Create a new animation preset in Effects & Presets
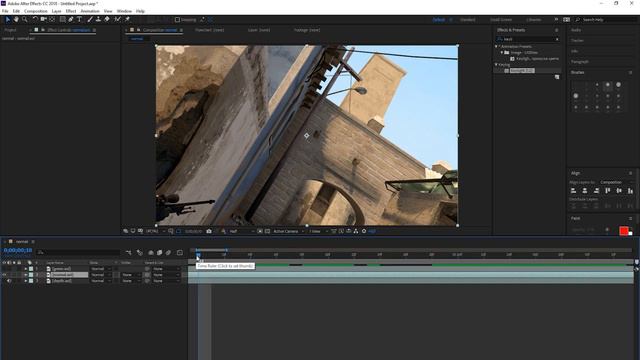640x360 pixels. tap(557, 77)
